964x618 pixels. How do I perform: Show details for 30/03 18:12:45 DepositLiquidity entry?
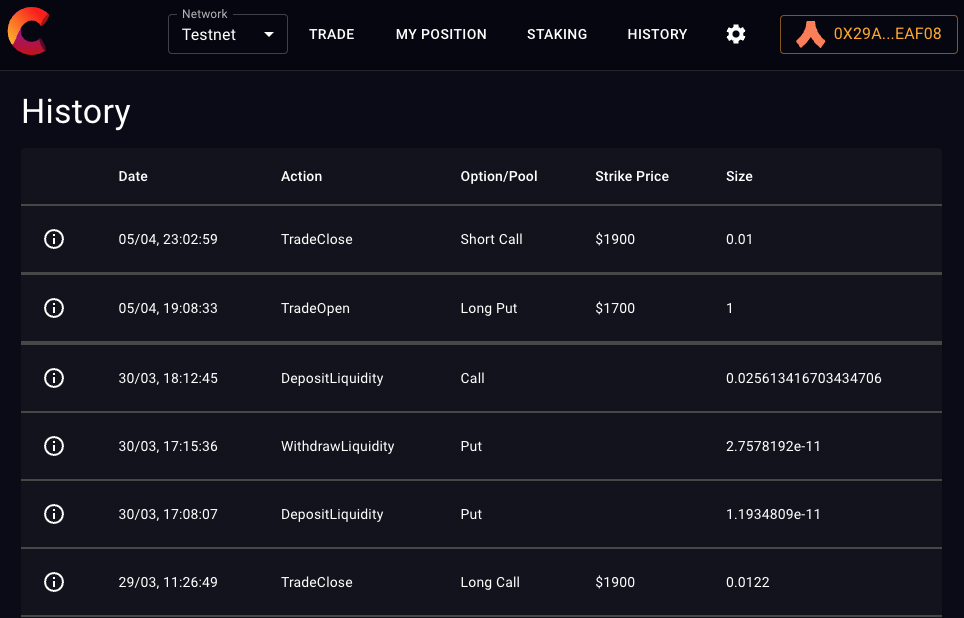pos(54,378)
